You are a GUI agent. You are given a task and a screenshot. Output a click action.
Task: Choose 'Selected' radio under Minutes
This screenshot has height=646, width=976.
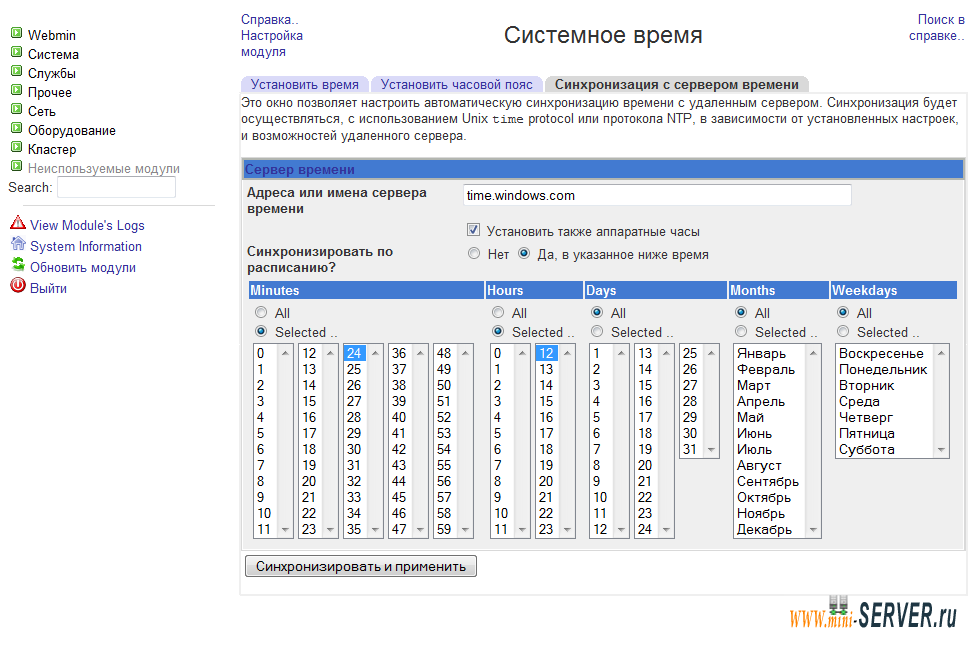pos(261,331)
